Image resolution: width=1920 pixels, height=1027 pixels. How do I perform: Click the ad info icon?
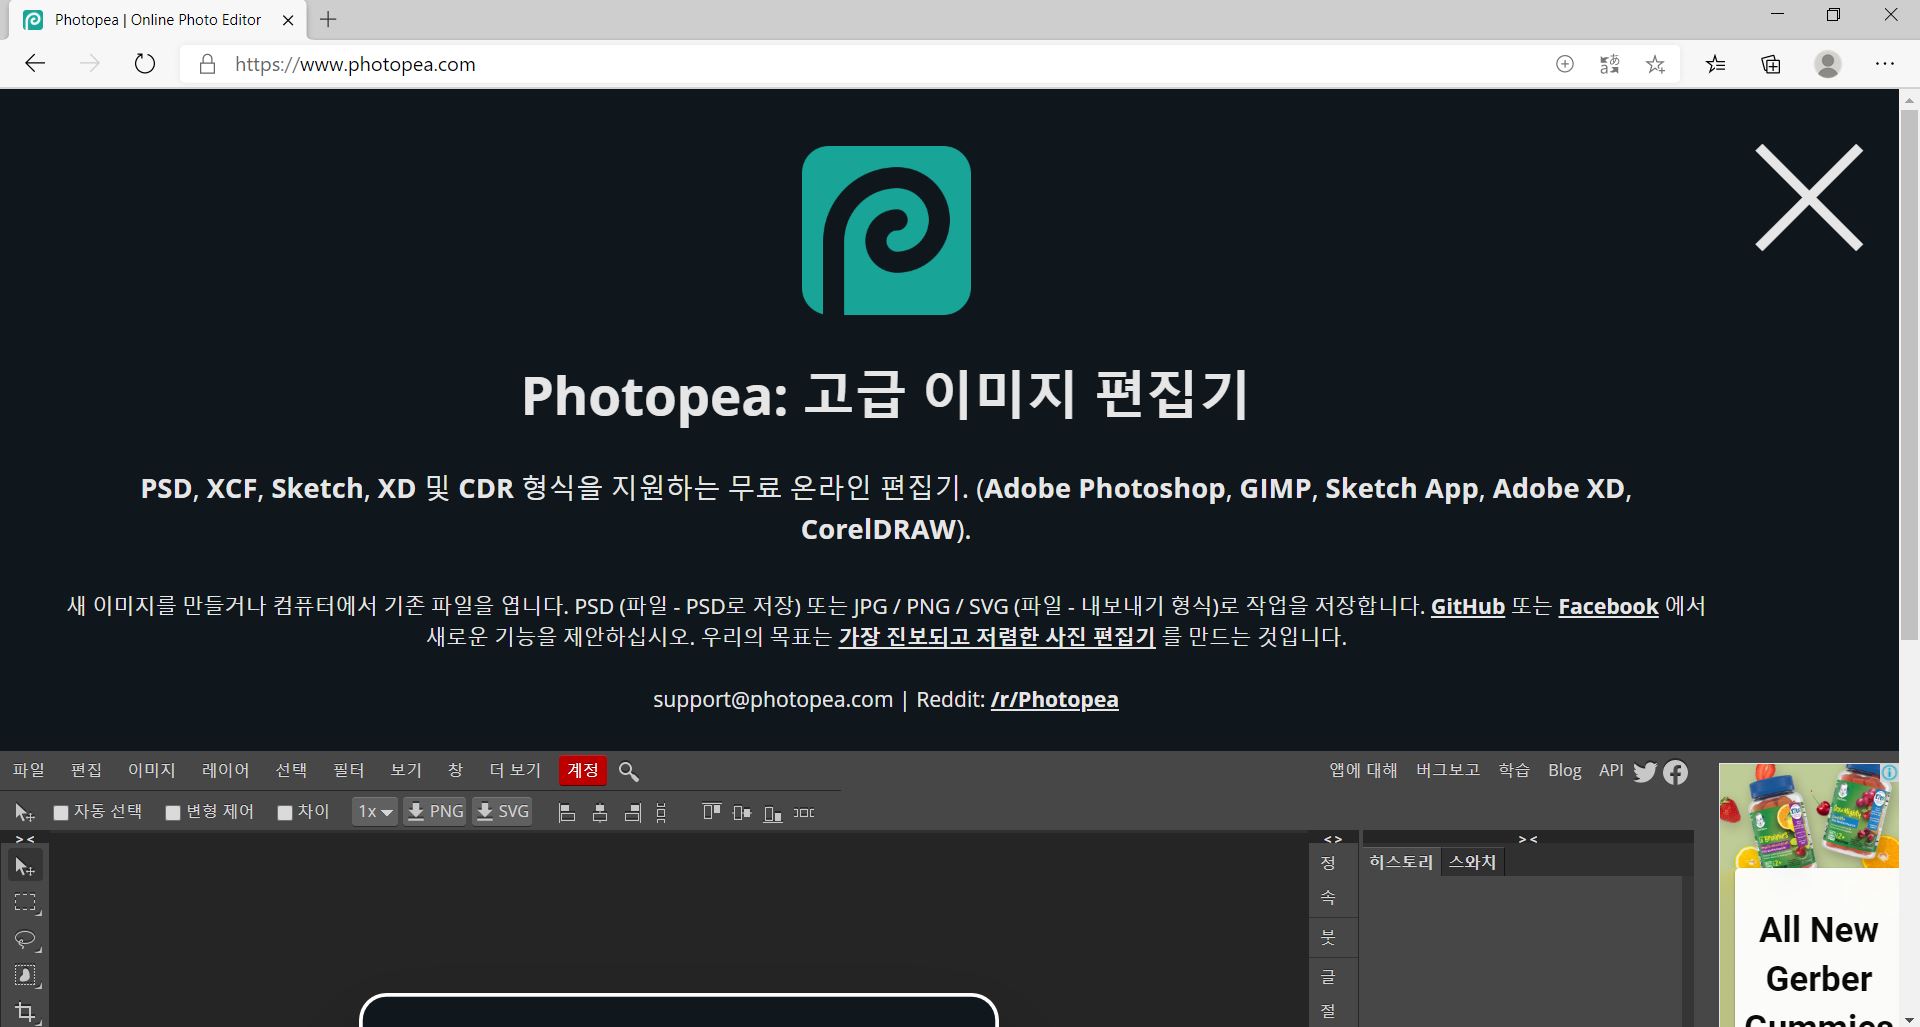(x=1889, y=772)
